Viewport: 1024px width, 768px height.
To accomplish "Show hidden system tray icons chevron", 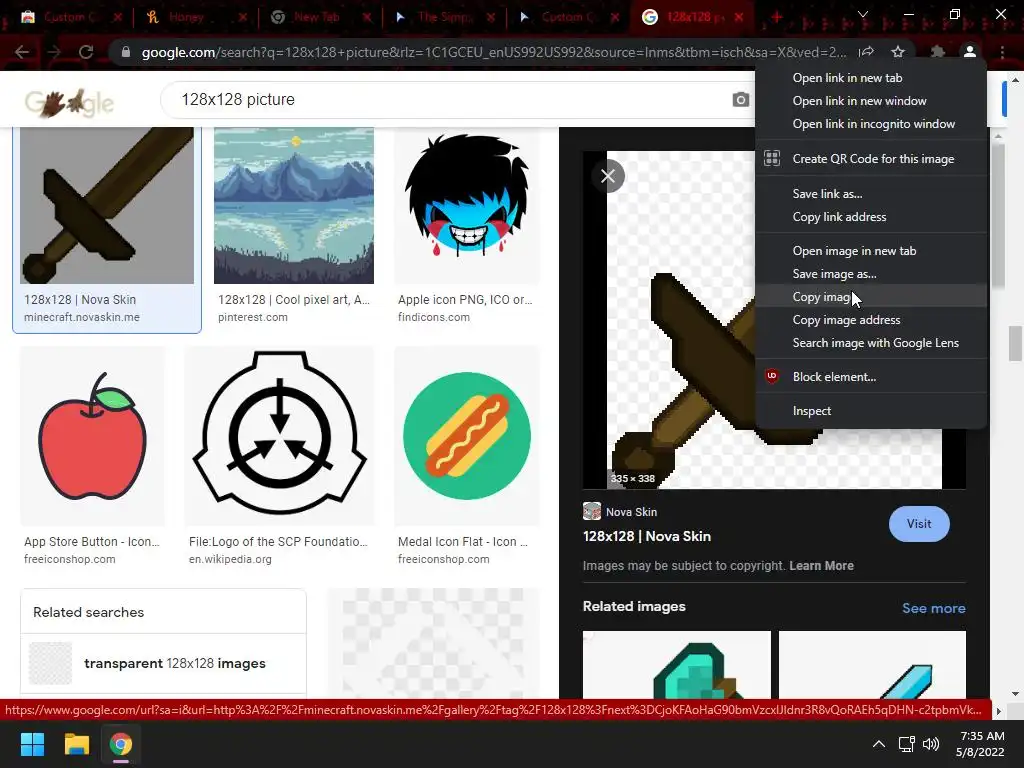I will click(x=879, y=744).
